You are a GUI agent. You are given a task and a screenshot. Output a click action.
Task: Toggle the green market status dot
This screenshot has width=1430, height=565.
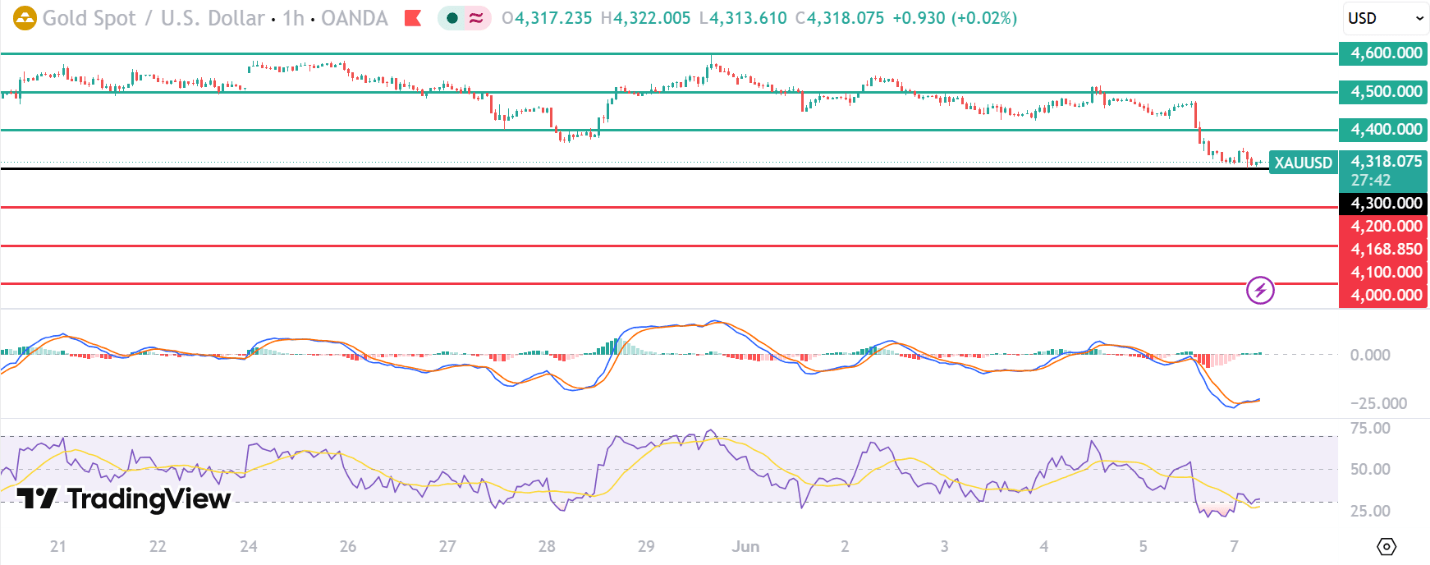click(x=452, y=18)
